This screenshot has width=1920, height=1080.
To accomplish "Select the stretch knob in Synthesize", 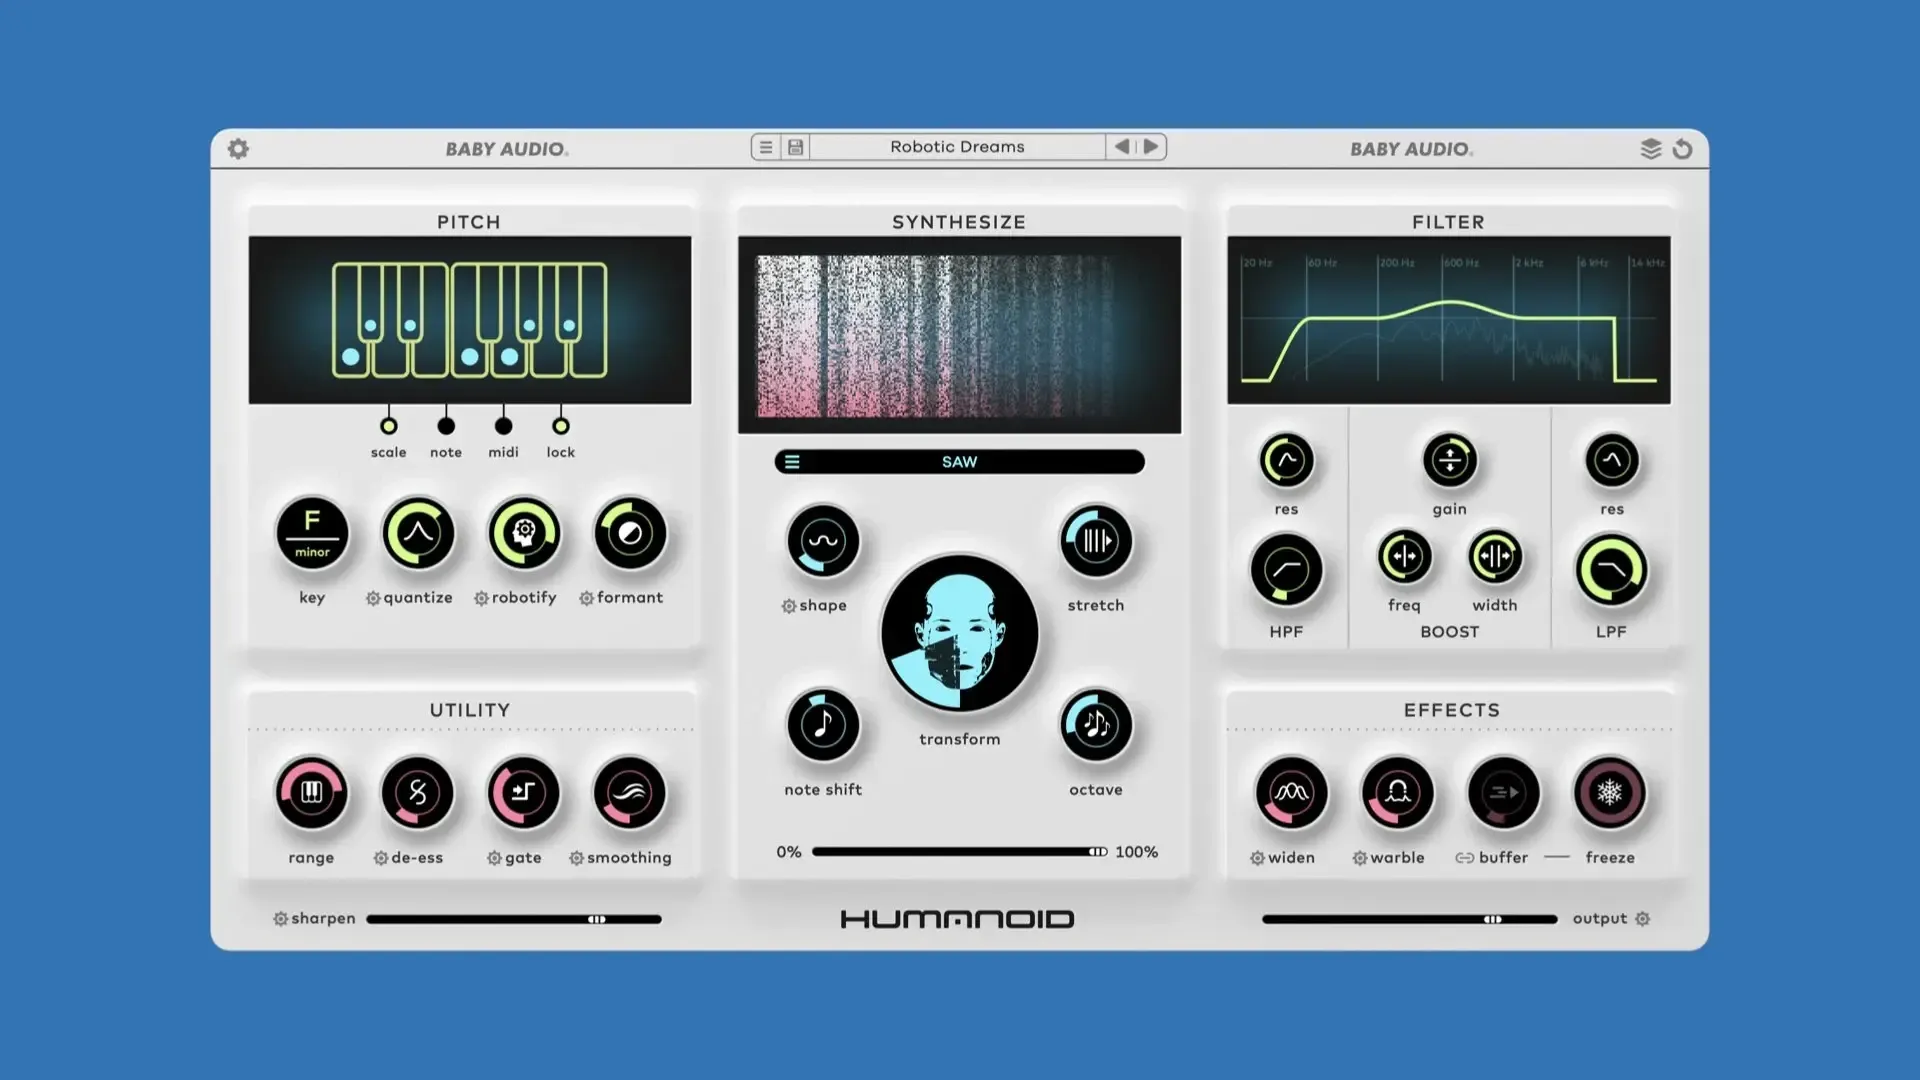I will (1095, 541).
